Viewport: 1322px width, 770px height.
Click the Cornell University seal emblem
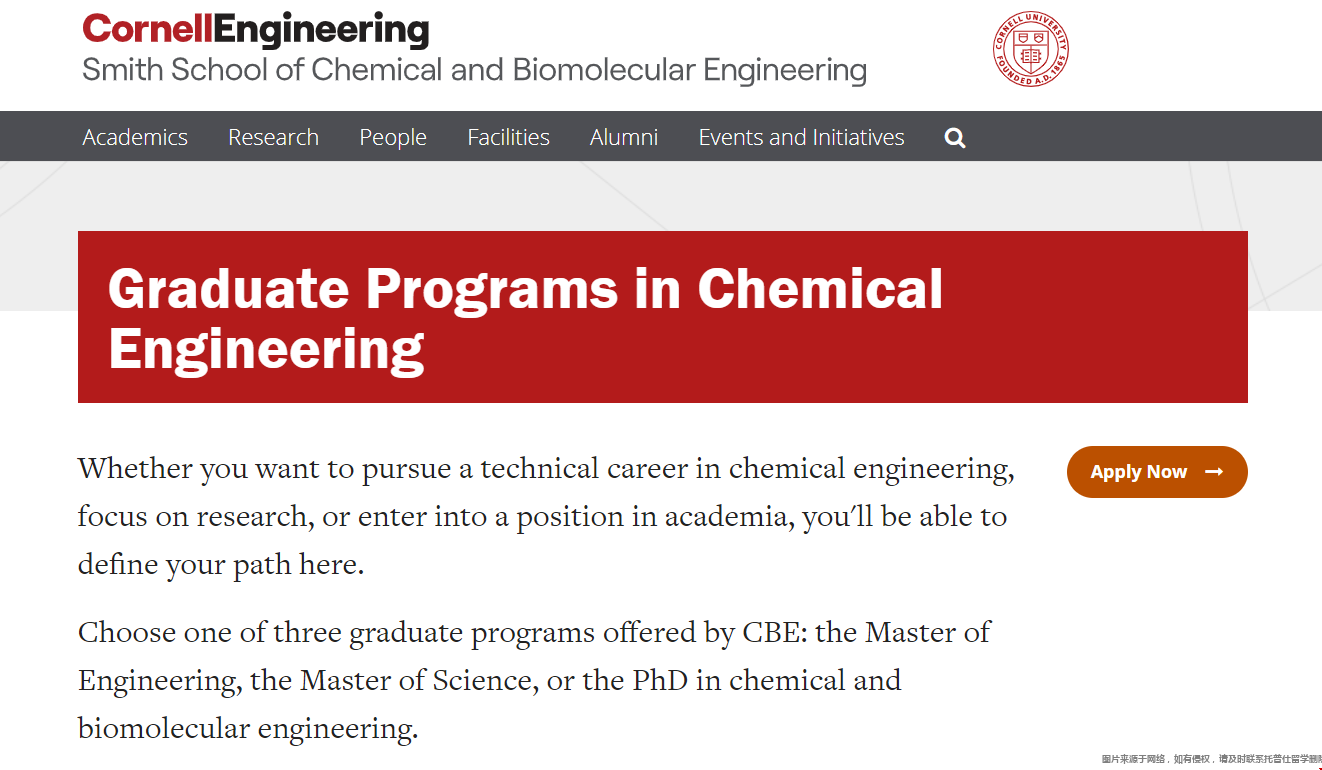pyautogui.click(x=1031, y=48)
